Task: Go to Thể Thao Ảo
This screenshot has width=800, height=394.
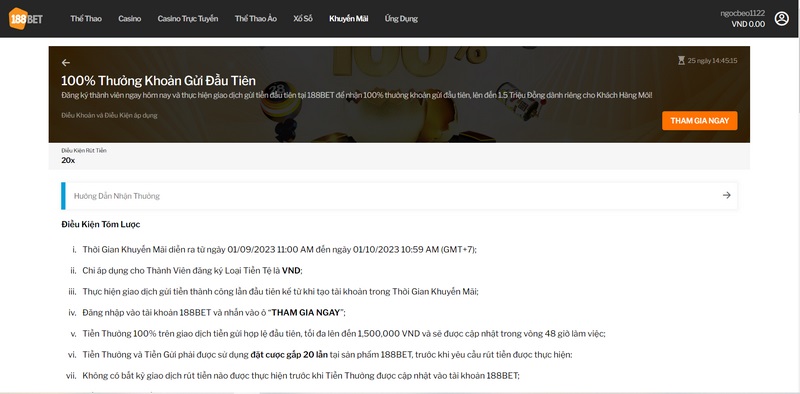Action: [x=256, y=19]
